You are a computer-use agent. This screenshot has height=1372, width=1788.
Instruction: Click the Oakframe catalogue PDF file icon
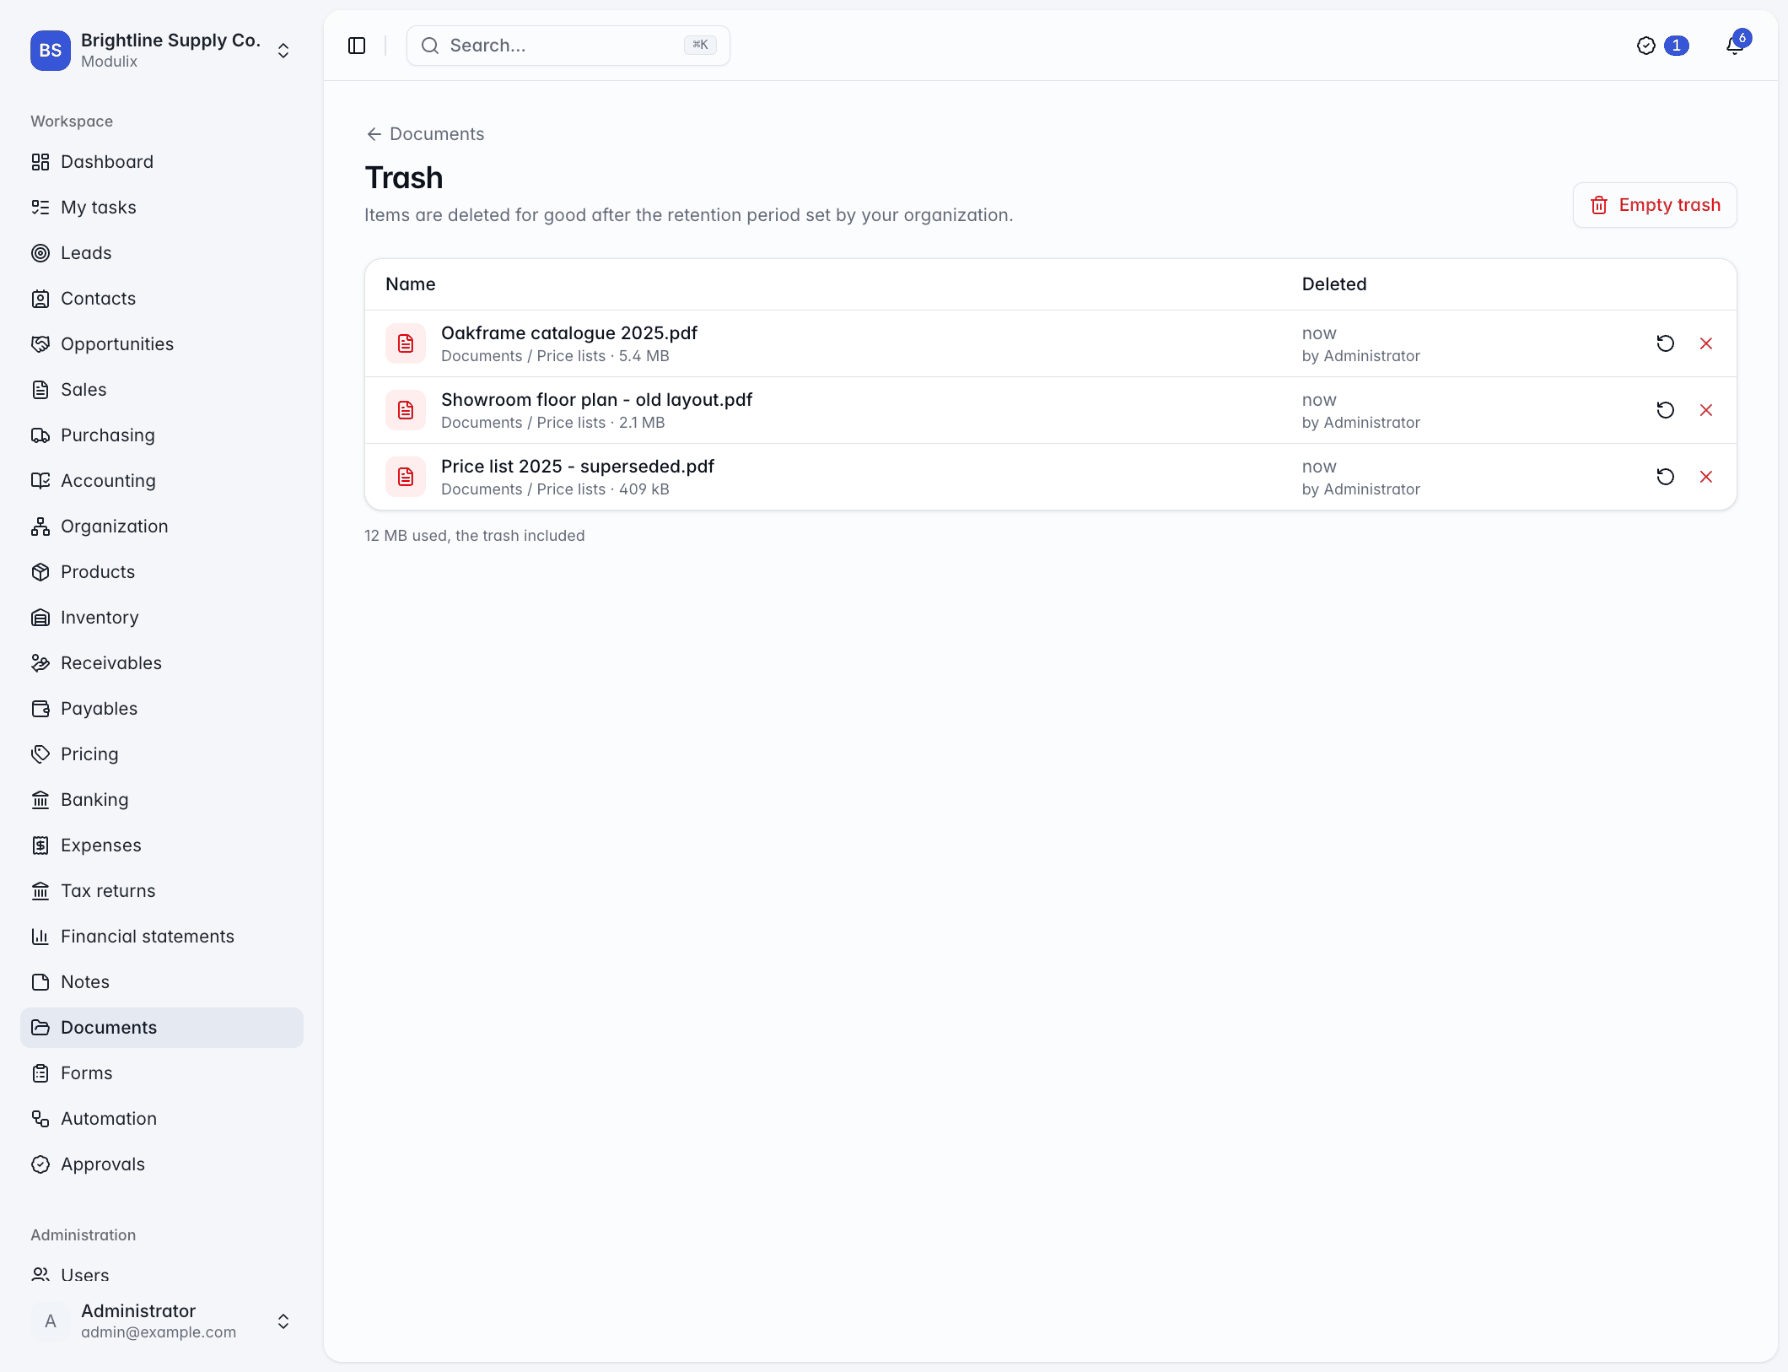pos(406,343)
